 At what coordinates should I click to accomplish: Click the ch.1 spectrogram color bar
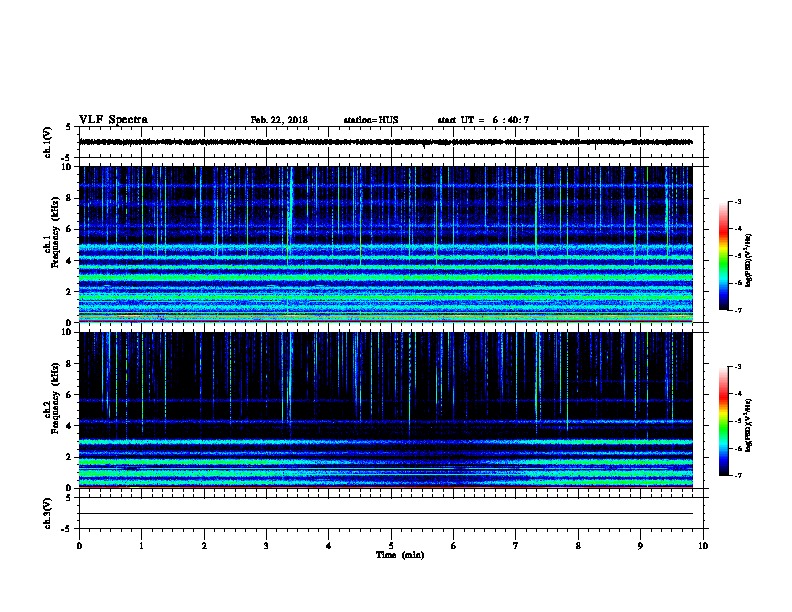point(723,256)
